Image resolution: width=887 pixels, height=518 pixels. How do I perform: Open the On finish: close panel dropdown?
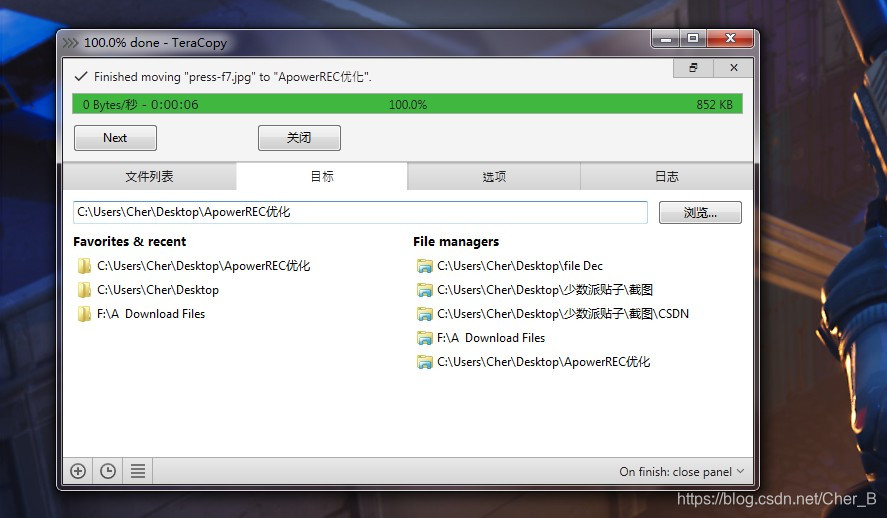click(x=682, y=472)
